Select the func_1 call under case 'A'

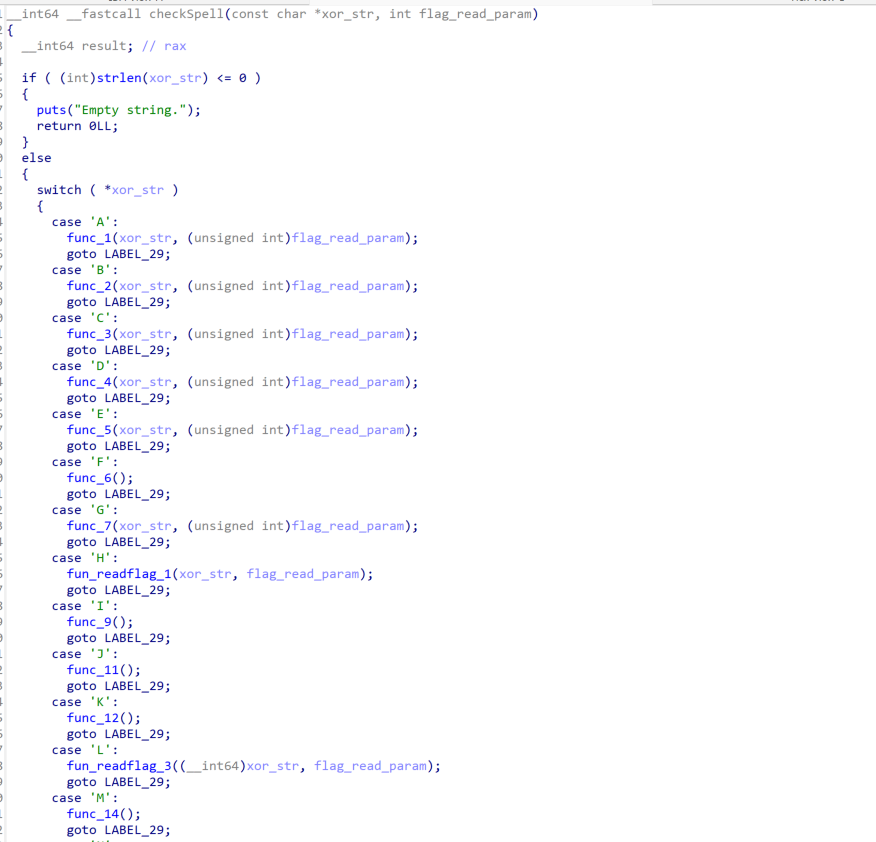(90, 238)
